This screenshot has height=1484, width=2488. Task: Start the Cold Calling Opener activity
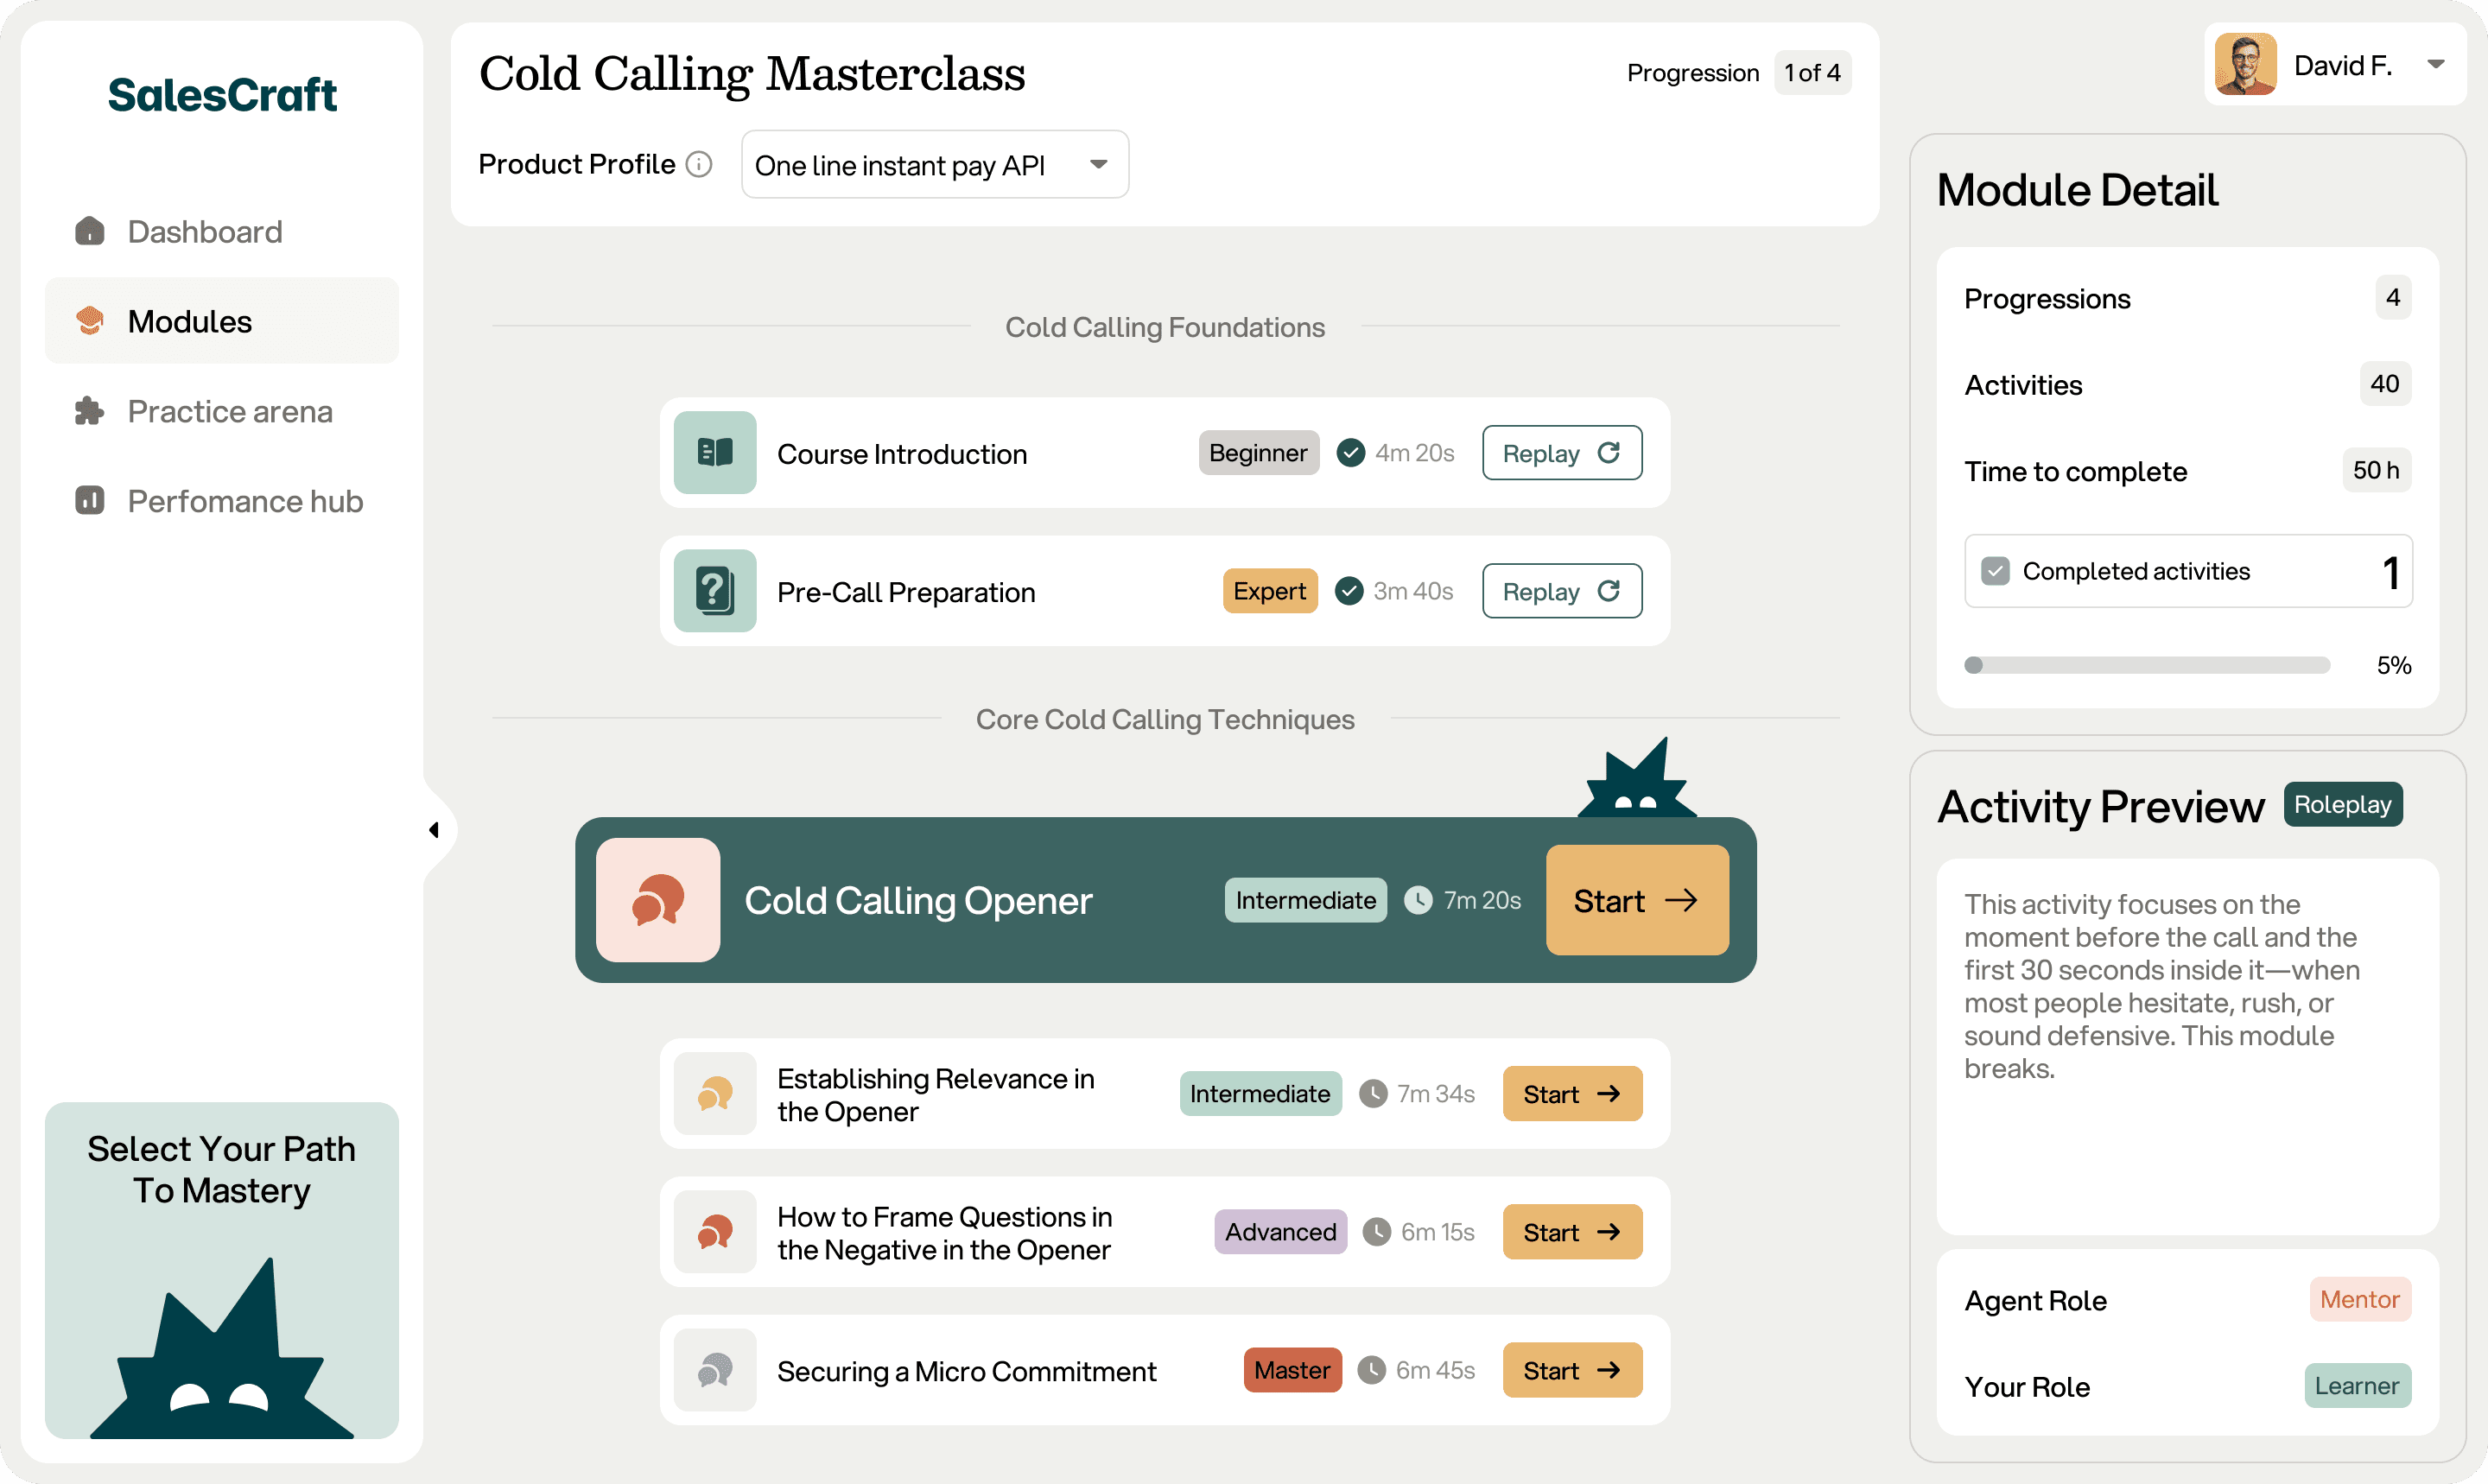pos(1636,900)
